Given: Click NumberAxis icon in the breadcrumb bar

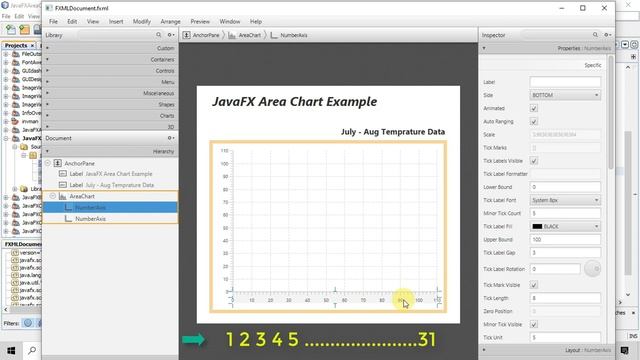Looking at the screenshot, I should click(x=274, y=36).
